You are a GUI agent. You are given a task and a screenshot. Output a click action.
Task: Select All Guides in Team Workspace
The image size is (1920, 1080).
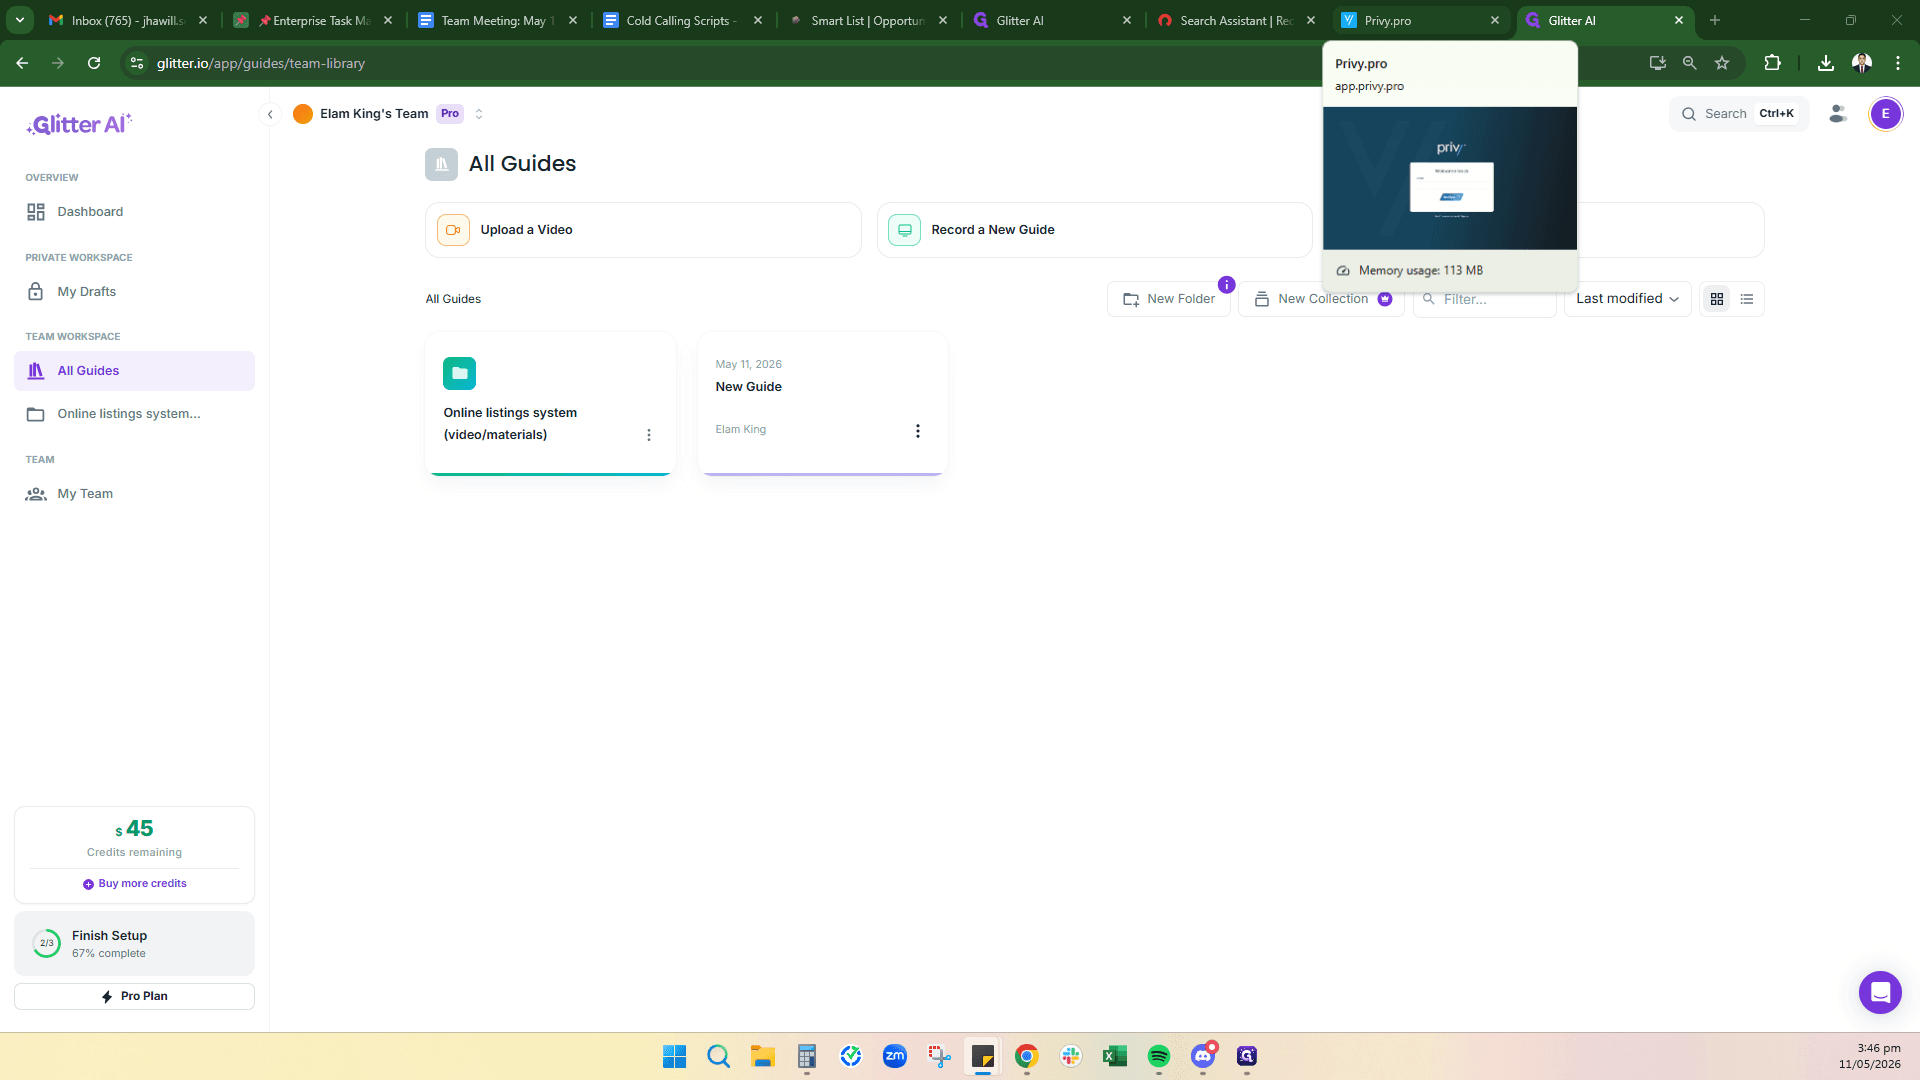[x=134, y=371]
